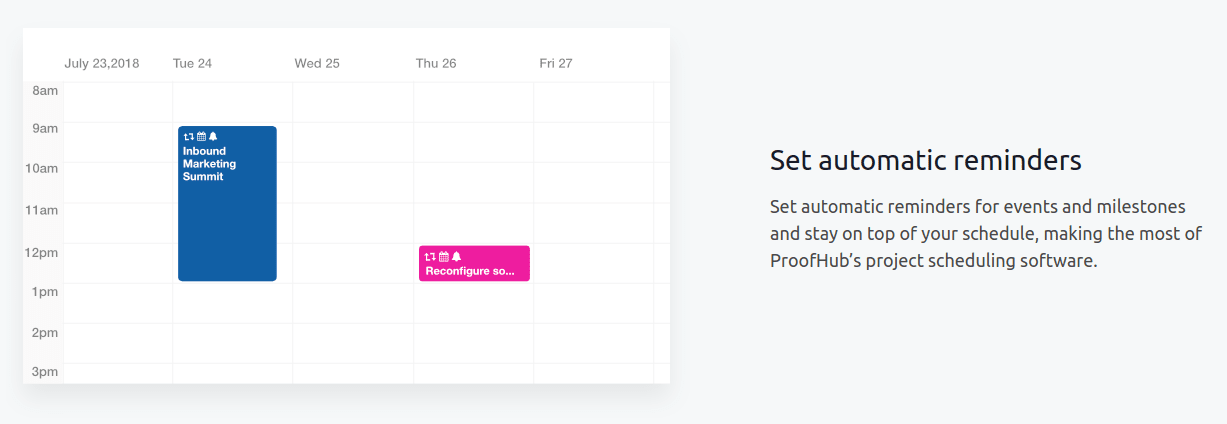Select the Fri 27 day header

click(556, 63)
